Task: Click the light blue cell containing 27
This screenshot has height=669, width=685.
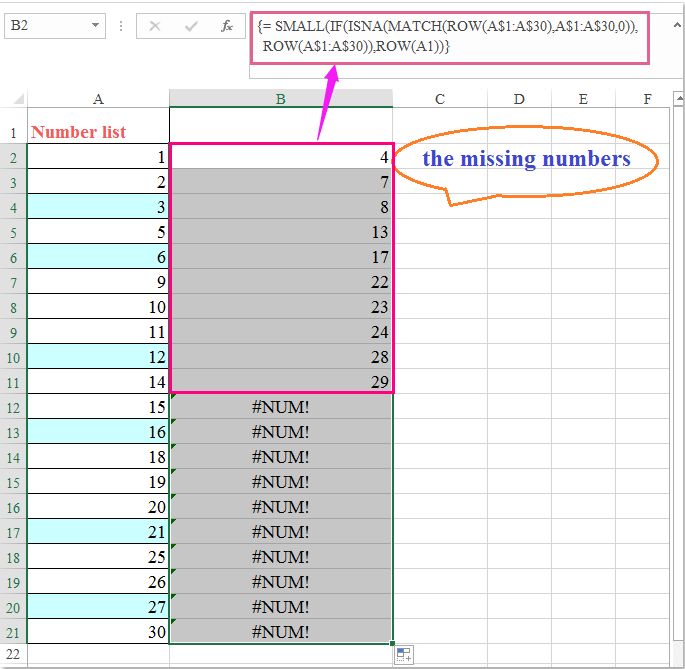Action: click(98, 607)
